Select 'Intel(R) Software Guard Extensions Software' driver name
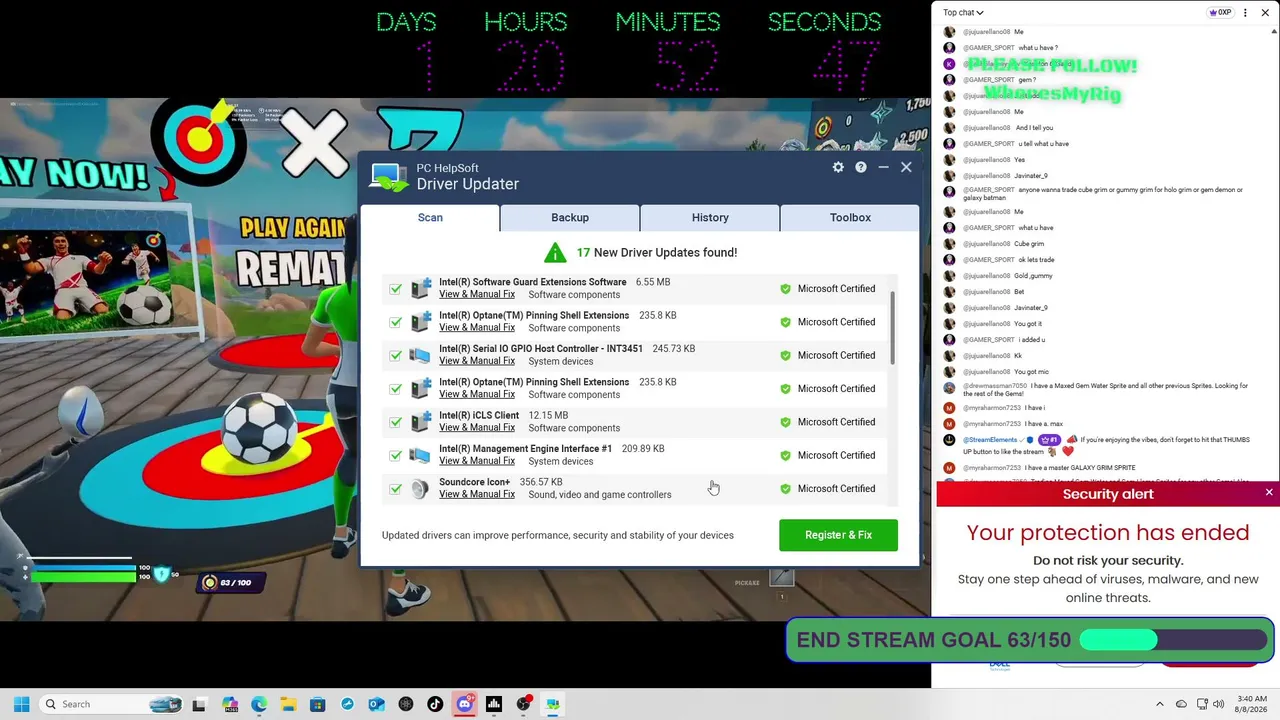1280x720 pixels. click(532, 282)
